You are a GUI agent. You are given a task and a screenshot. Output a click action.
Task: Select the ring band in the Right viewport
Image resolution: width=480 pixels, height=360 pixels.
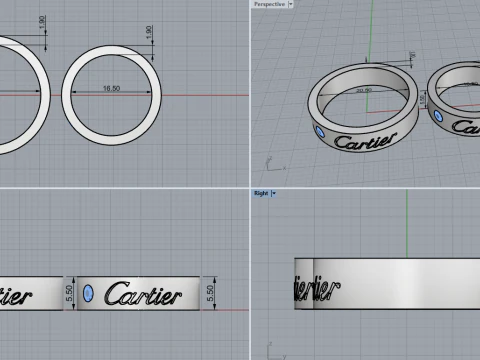pos(387,284)
